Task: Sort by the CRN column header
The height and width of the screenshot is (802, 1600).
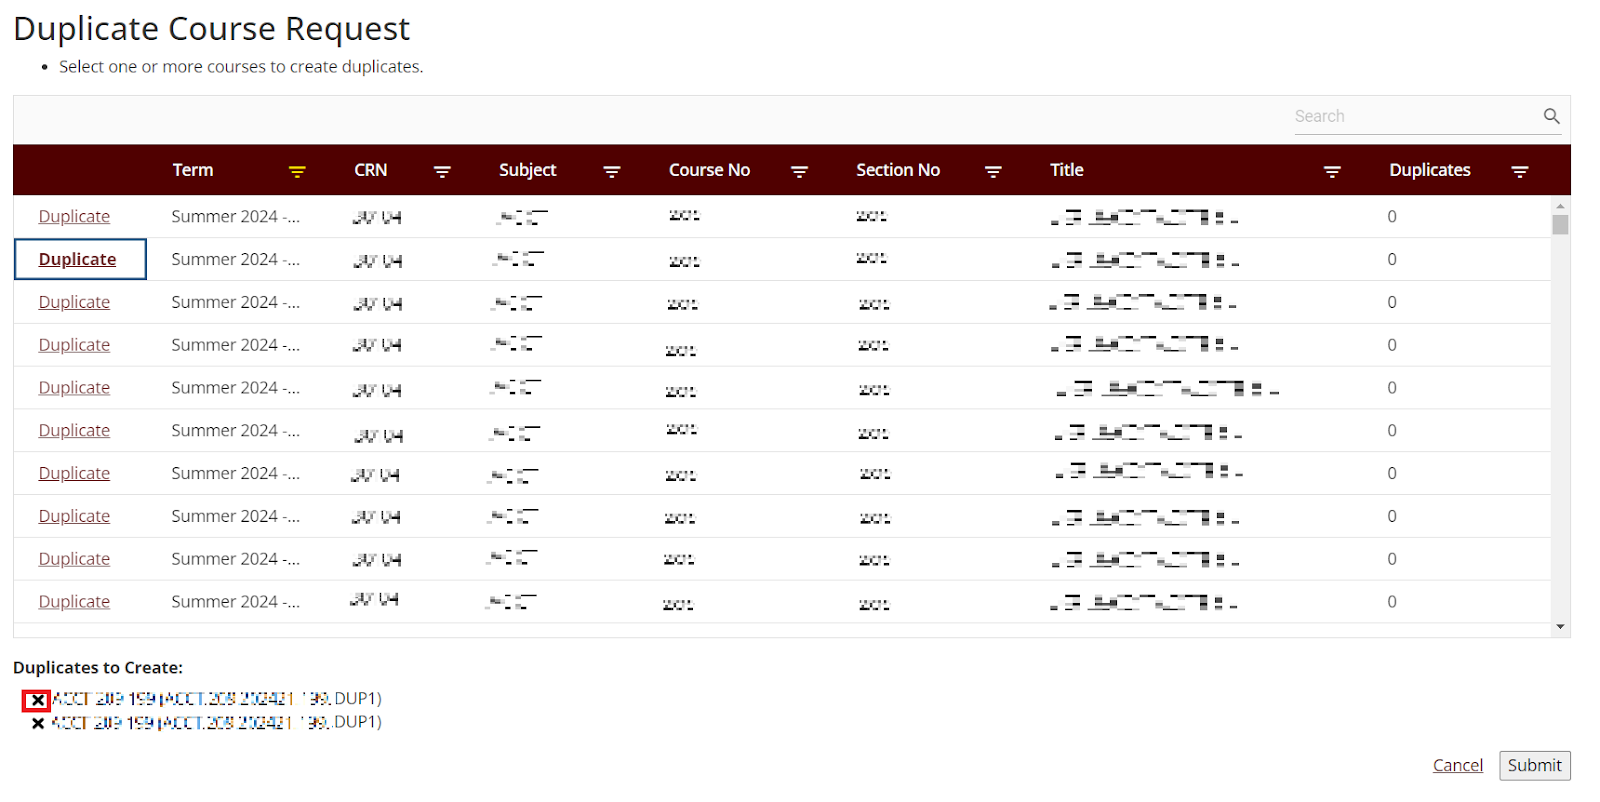Action: (x=370, y=170)
